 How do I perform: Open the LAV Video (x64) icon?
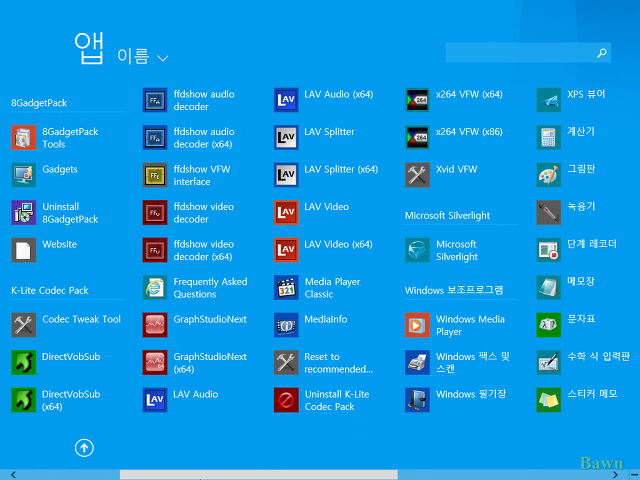pos(286,250)
